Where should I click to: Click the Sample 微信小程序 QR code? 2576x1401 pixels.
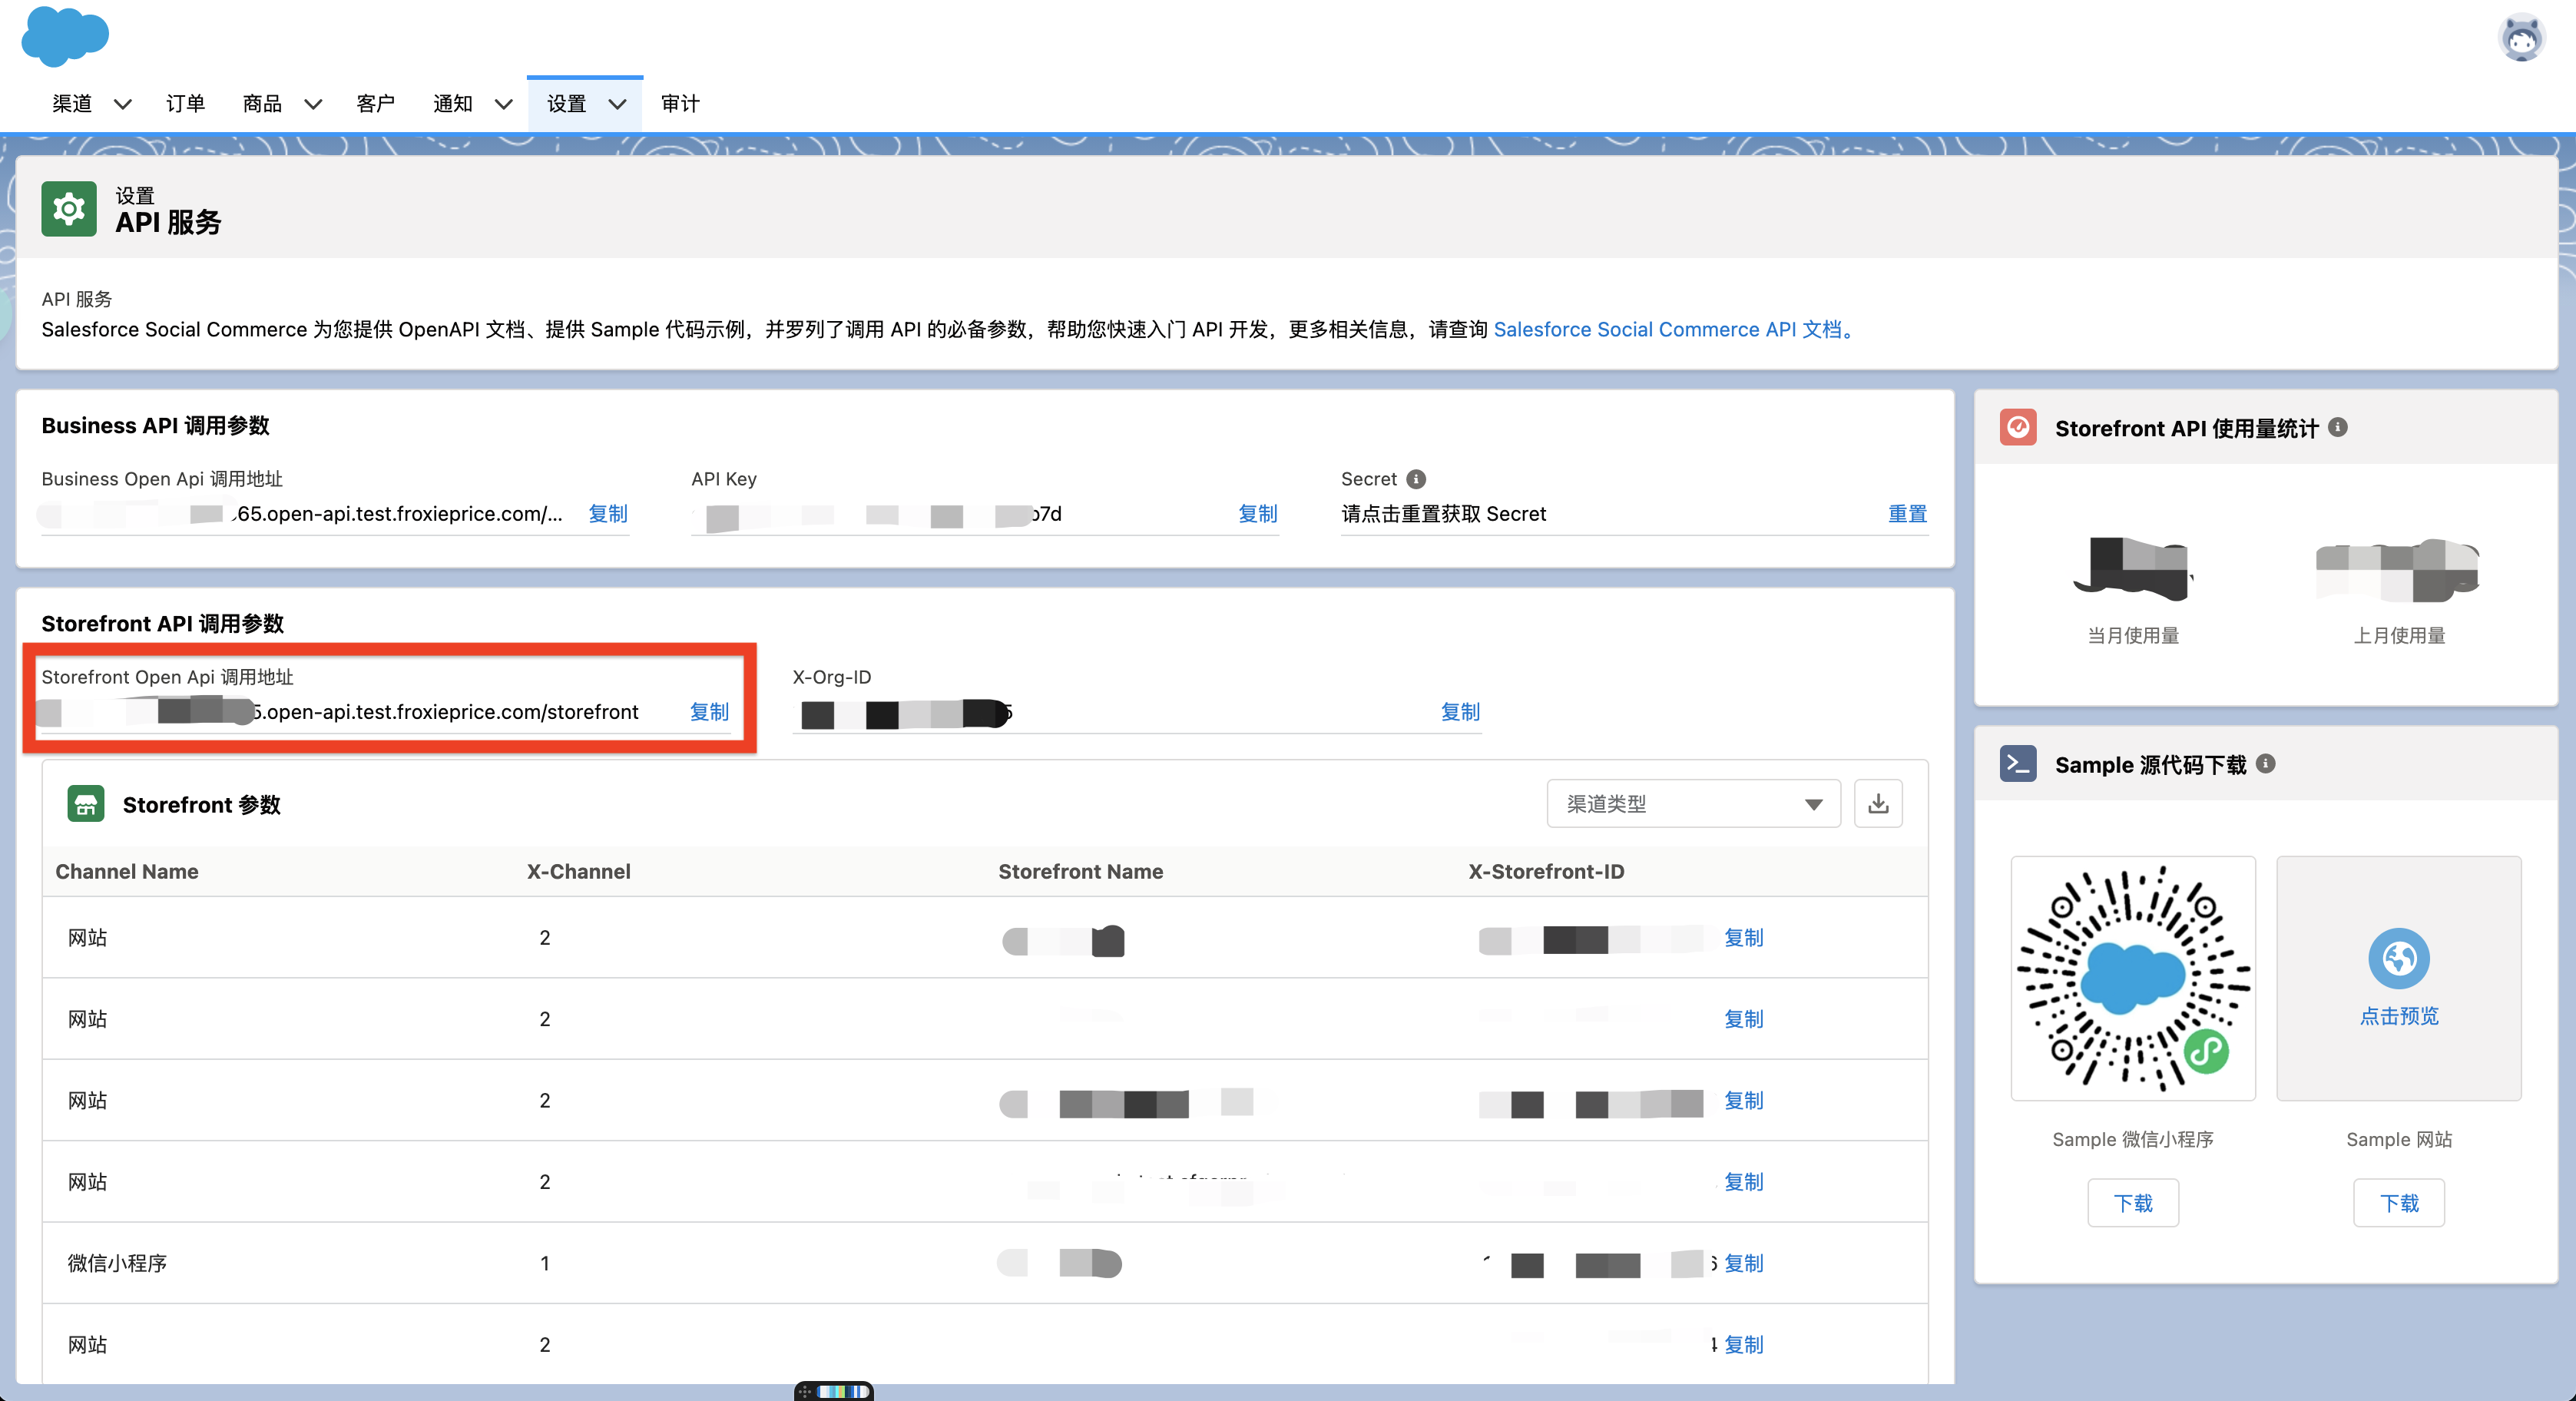point(2133,977)
